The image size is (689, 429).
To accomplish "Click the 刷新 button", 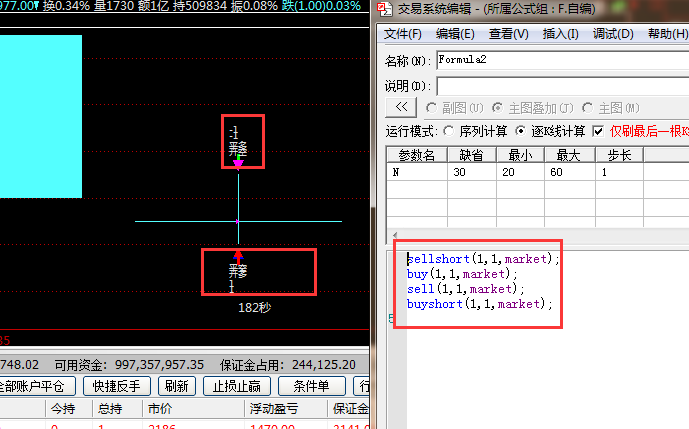I will pos(176,386).
